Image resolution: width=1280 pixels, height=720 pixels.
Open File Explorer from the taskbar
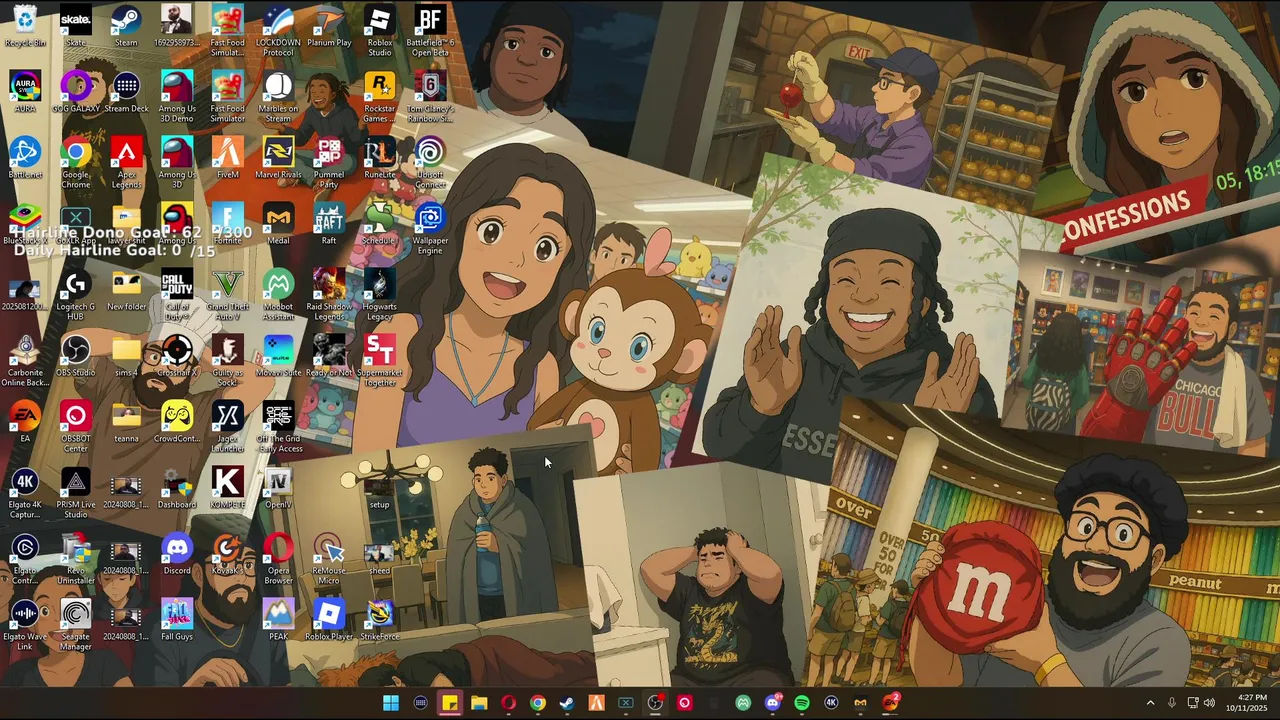click(479, 703)
